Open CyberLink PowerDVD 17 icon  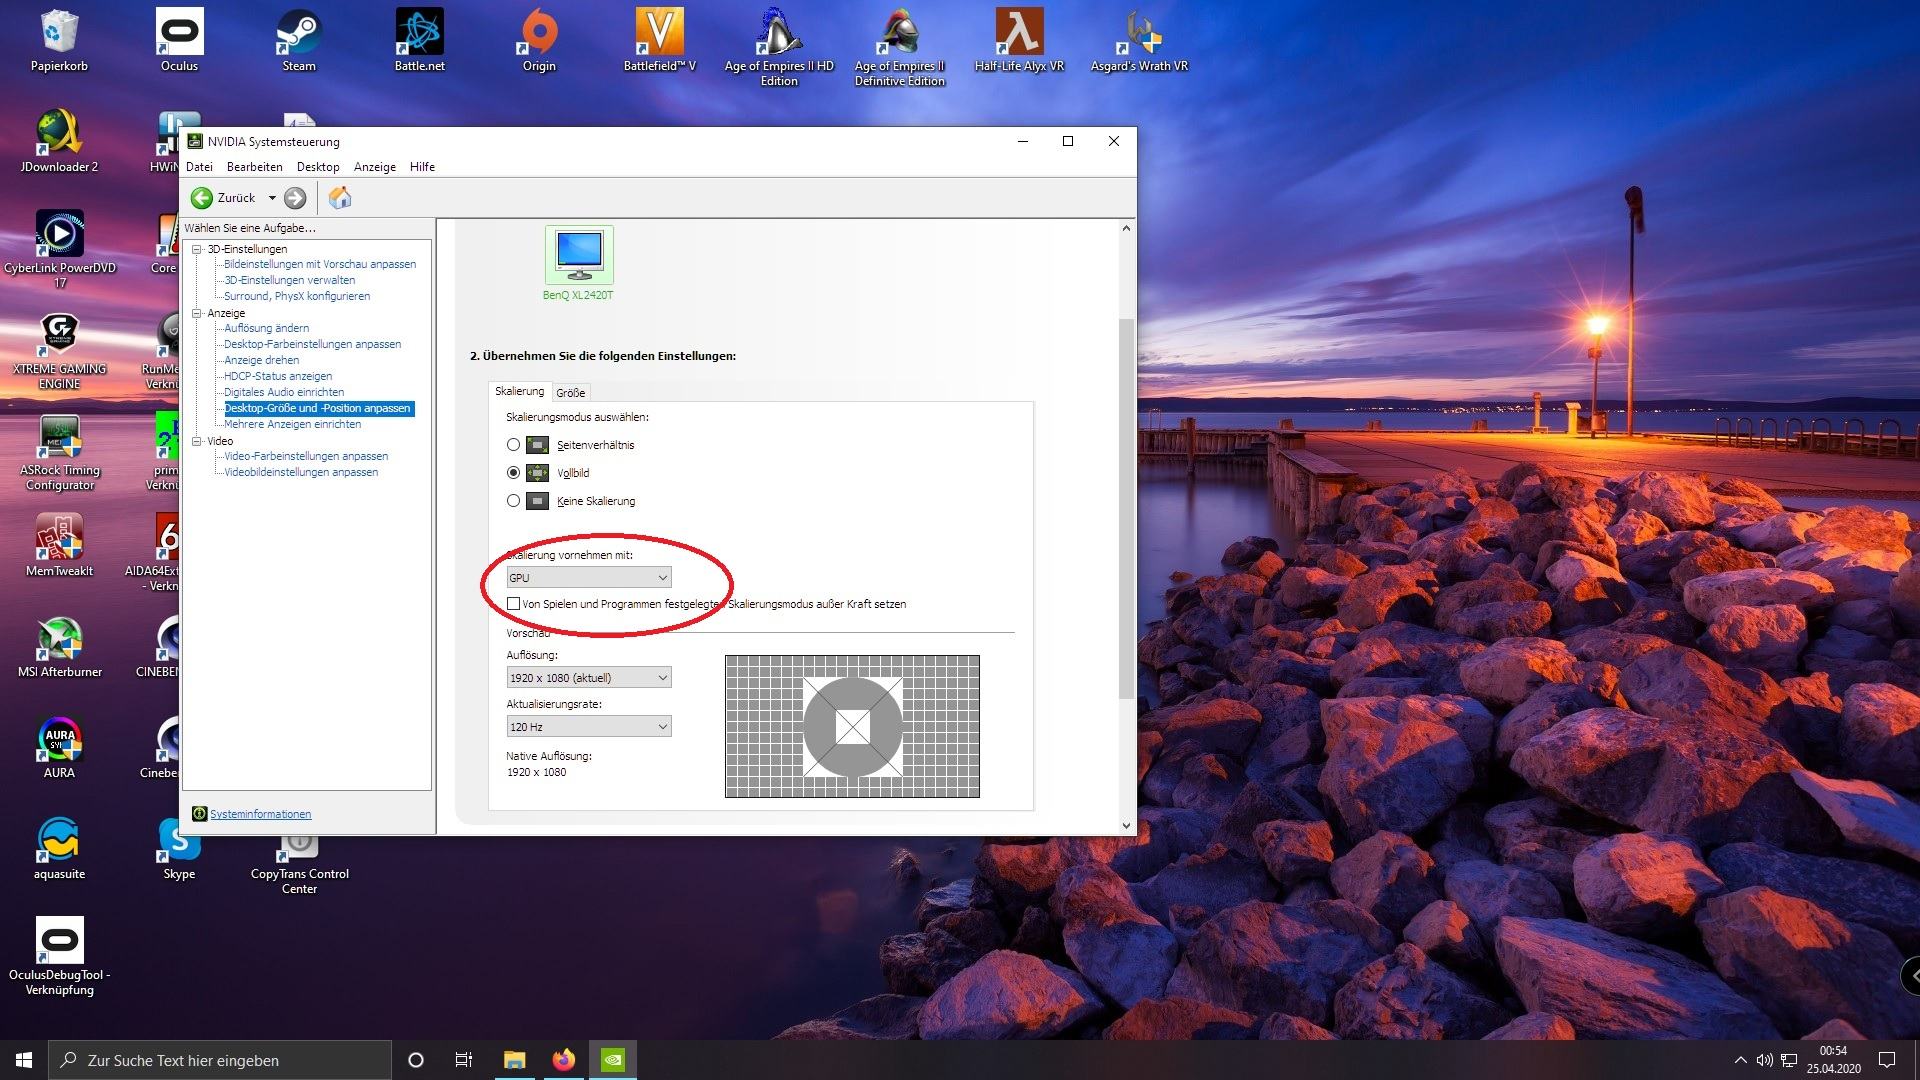click(x=59, y=250)
